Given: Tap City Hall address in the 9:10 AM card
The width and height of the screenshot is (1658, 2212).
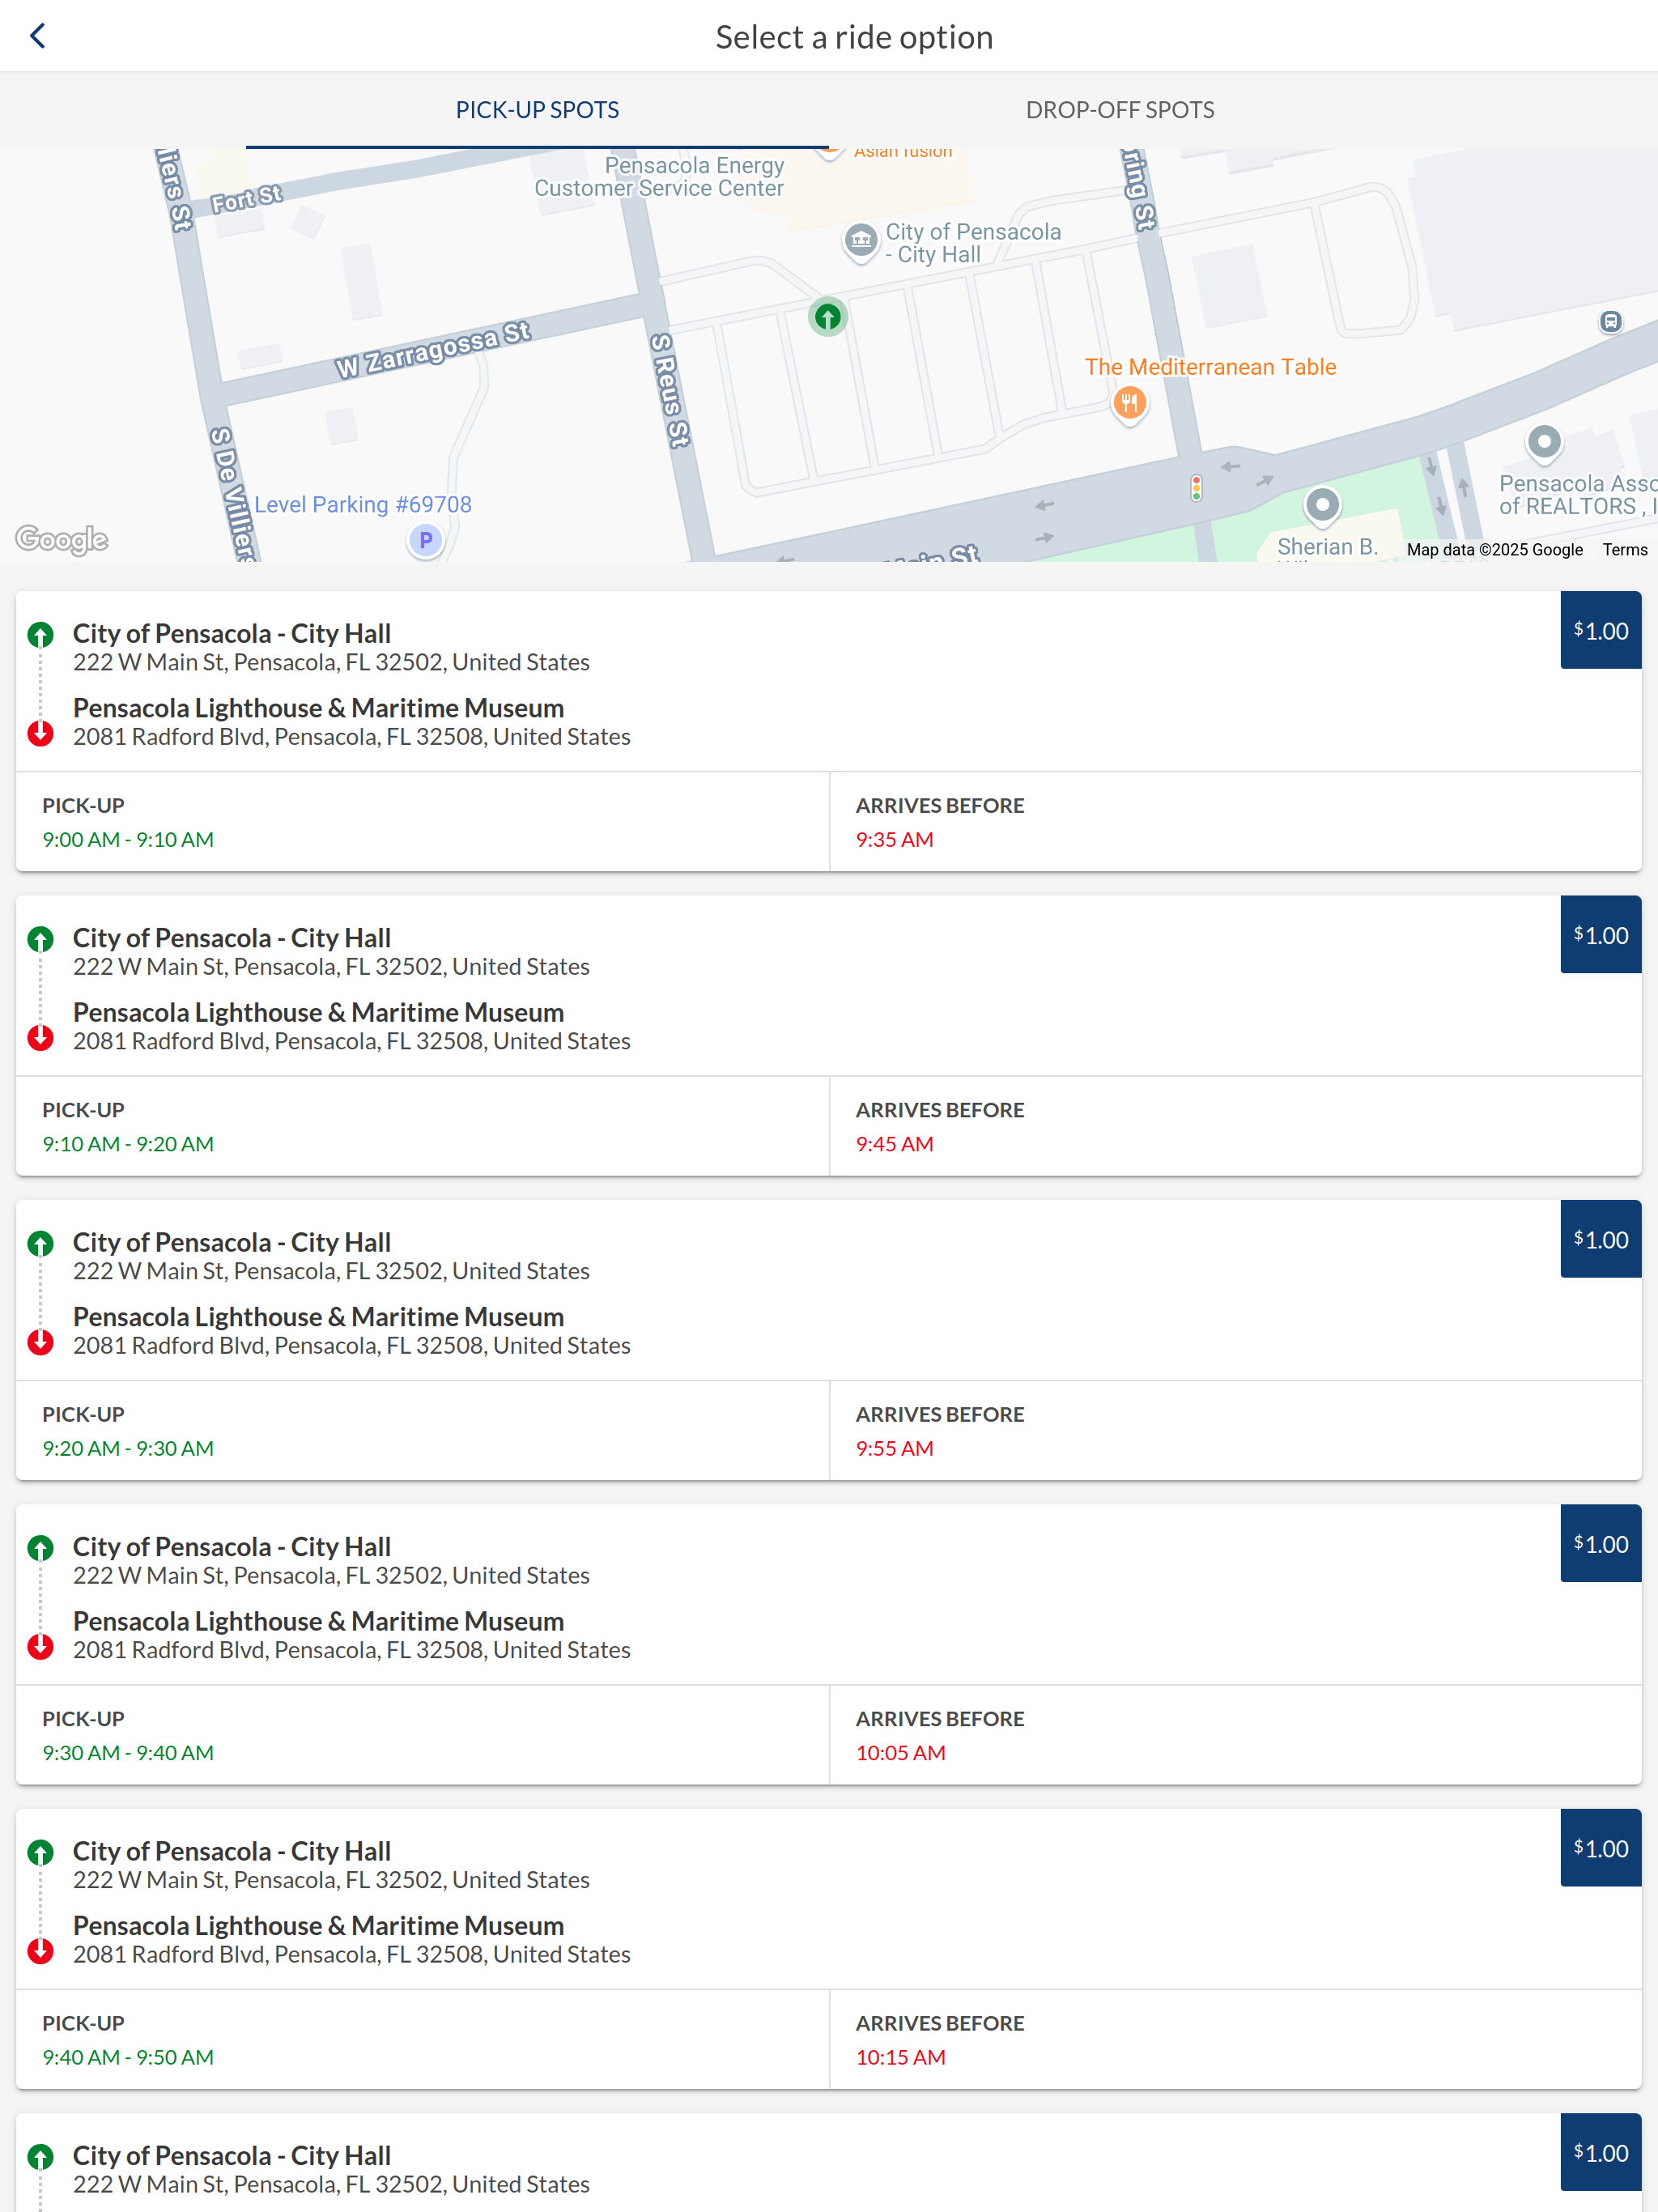Looking at the screenshot, I should [331, 967].
